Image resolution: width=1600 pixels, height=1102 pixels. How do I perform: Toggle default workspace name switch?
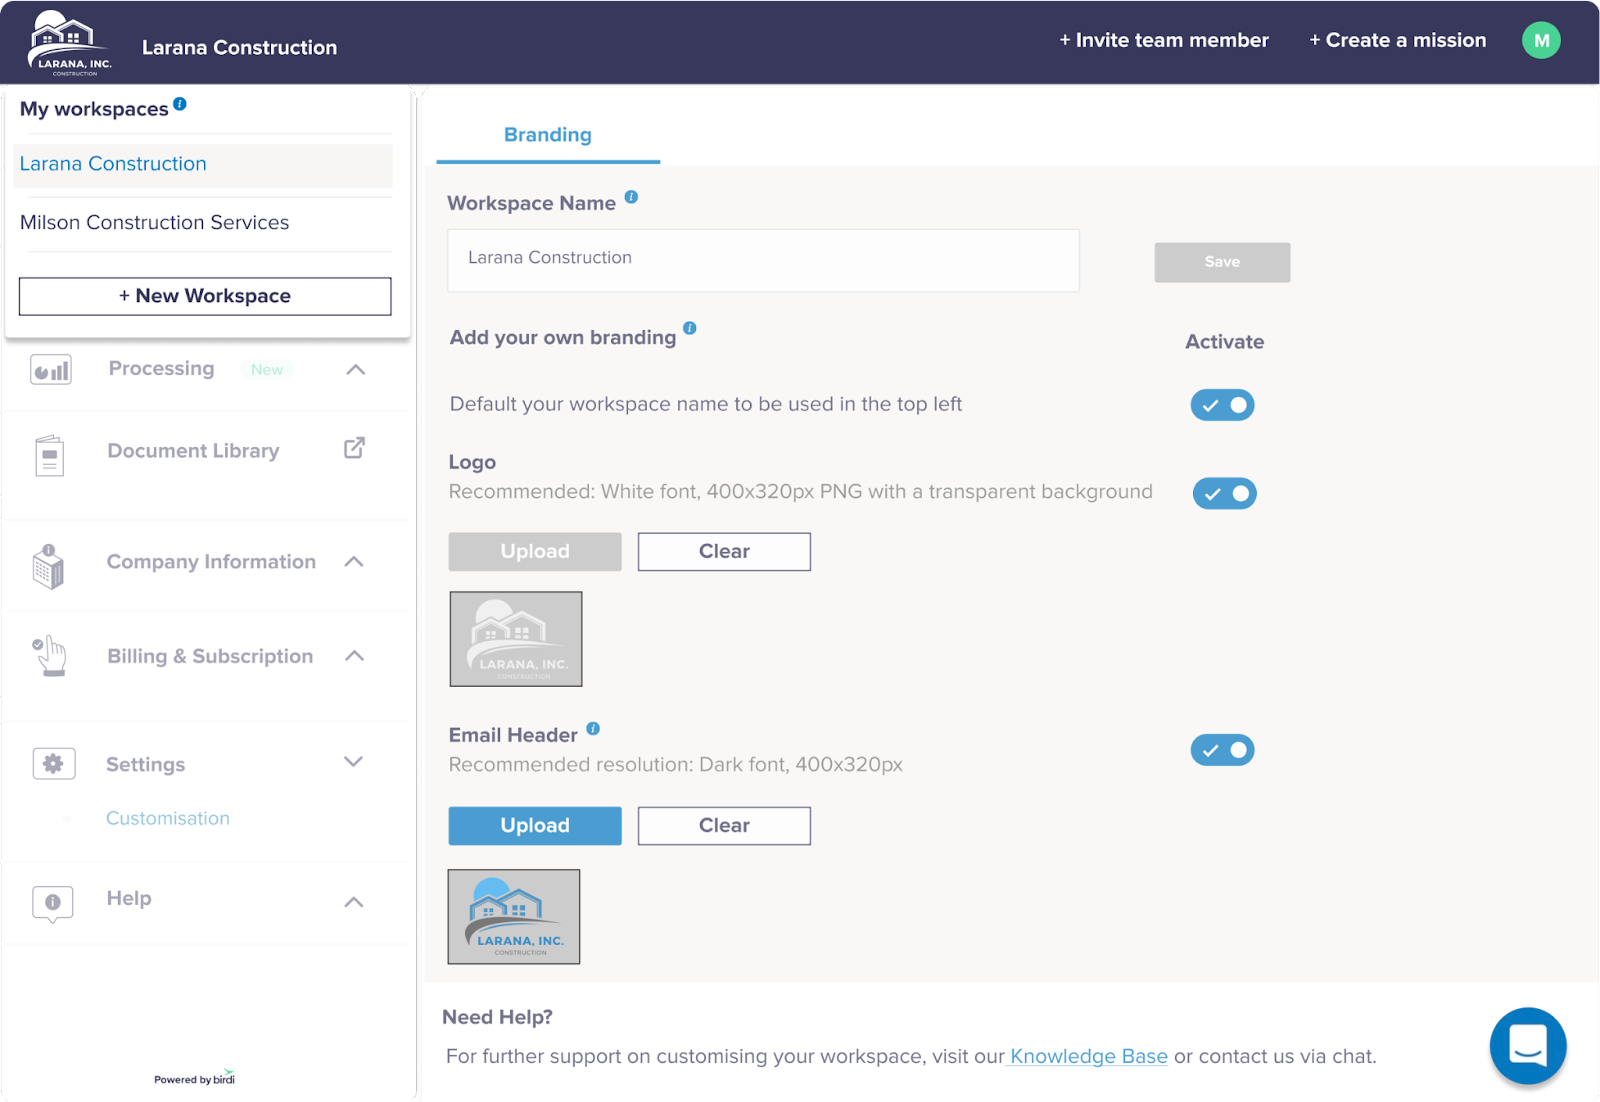(1222, 405)
